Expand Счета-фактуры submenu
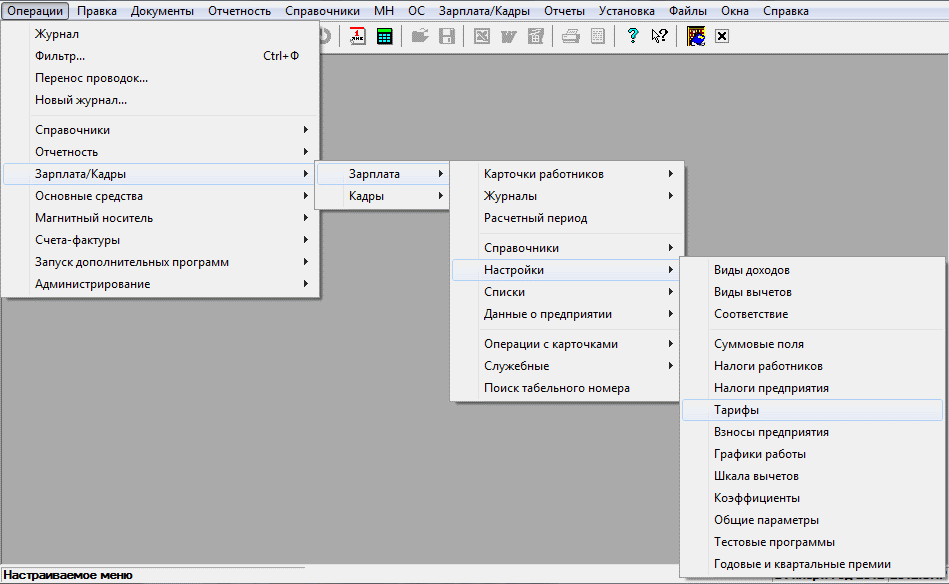This screenshot has width=949, height=584. coord(160,240)
